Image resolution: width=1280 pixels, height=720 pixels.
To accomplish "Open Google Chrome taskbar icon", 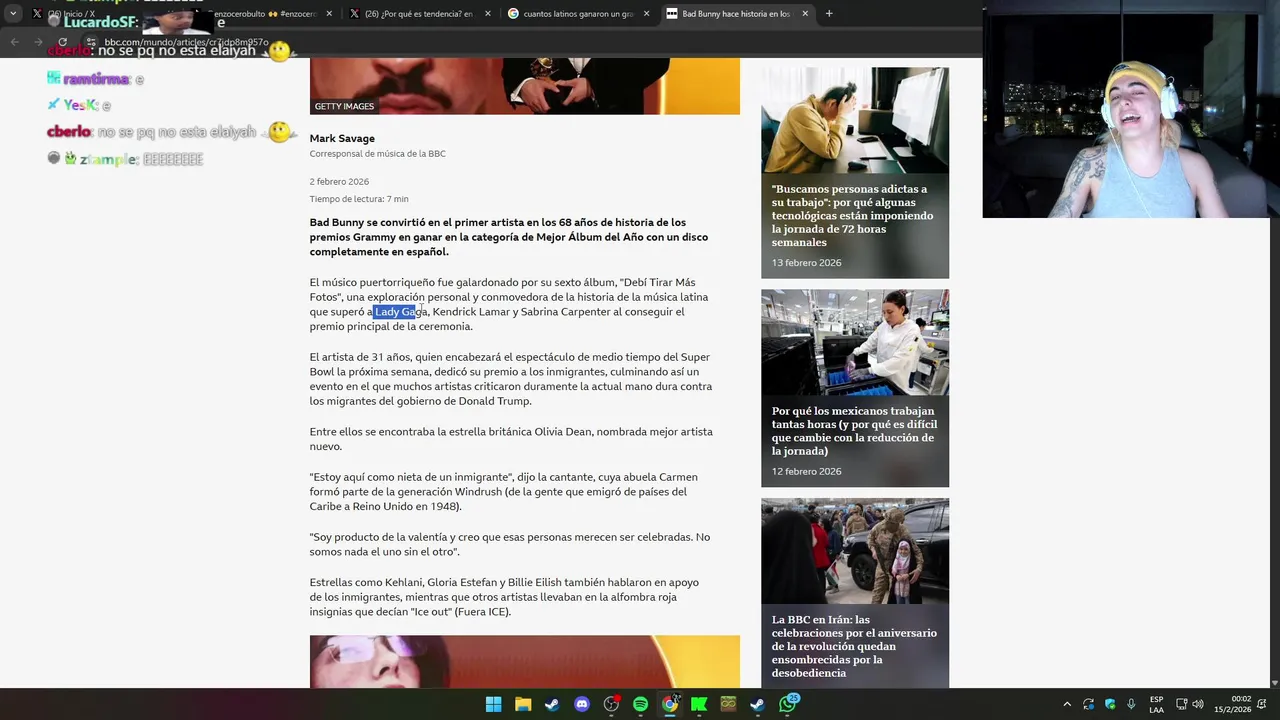I will tap(670, 704).
